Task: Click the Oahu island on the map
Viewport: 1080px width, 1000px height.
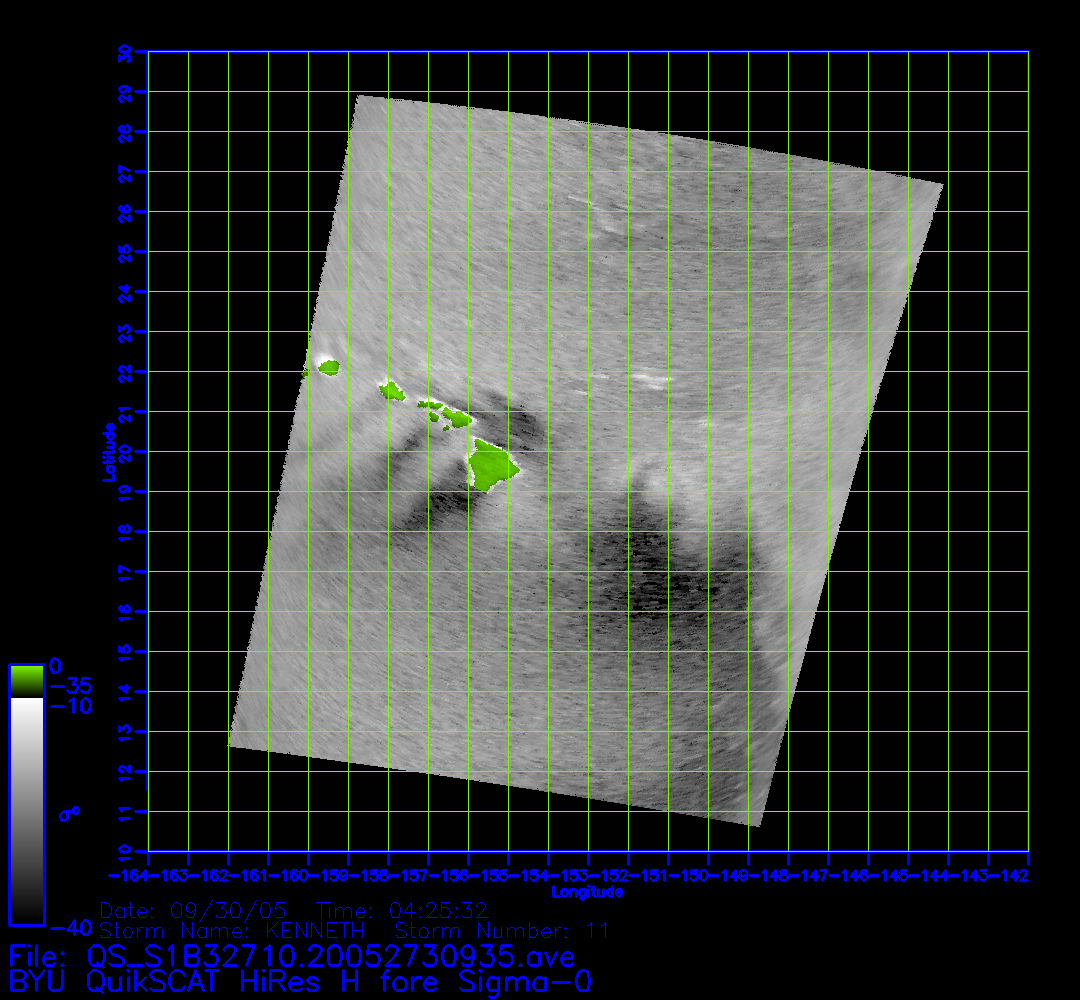Action: (391, 390)
